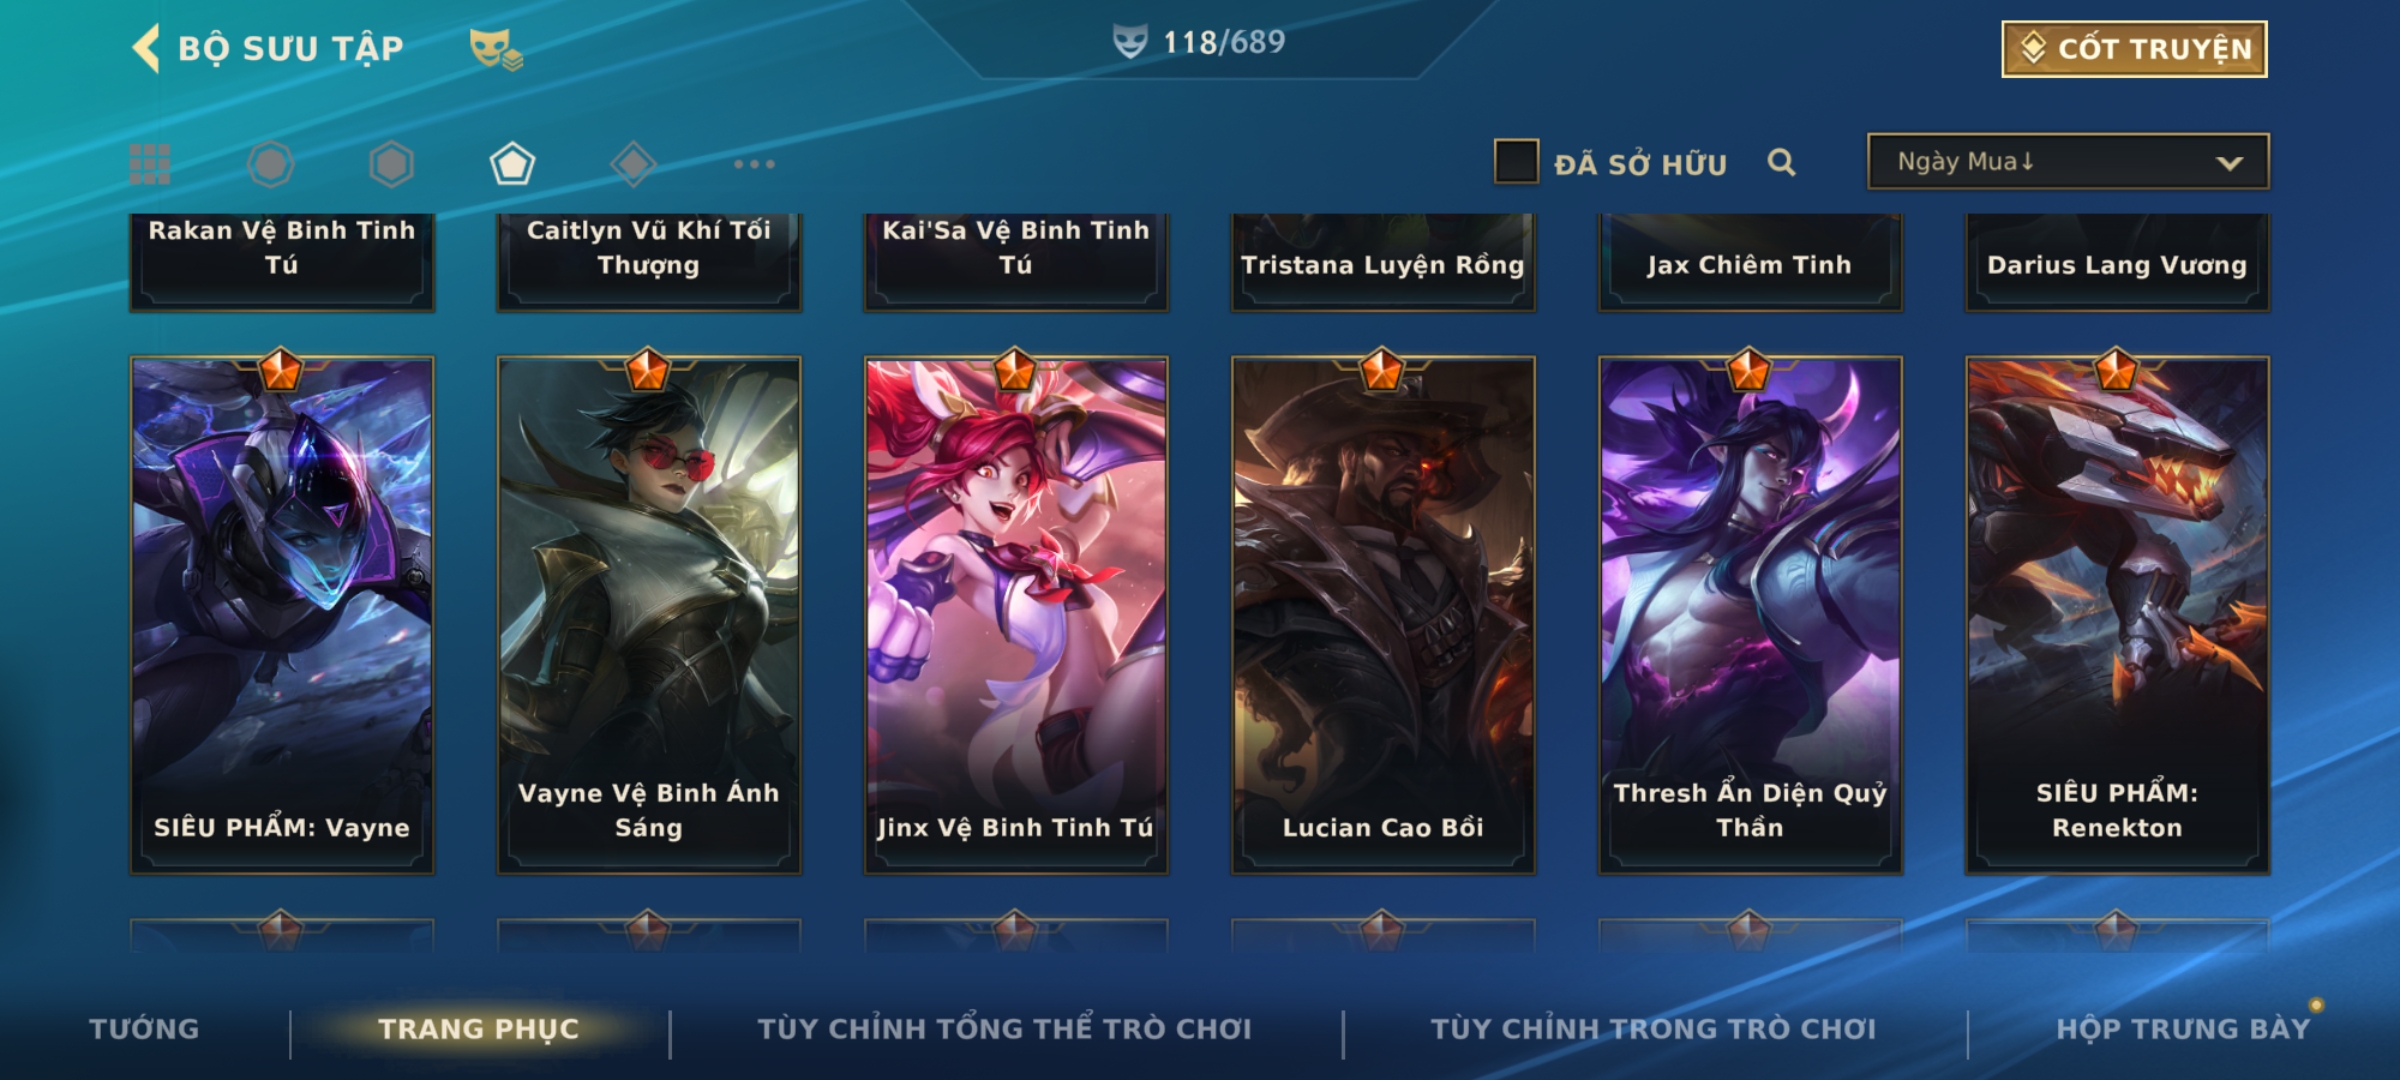Viewport: 2400px width, 1080px height.
Task: Select the grid all-skins filter icon
Action: (x=150, y=164)
